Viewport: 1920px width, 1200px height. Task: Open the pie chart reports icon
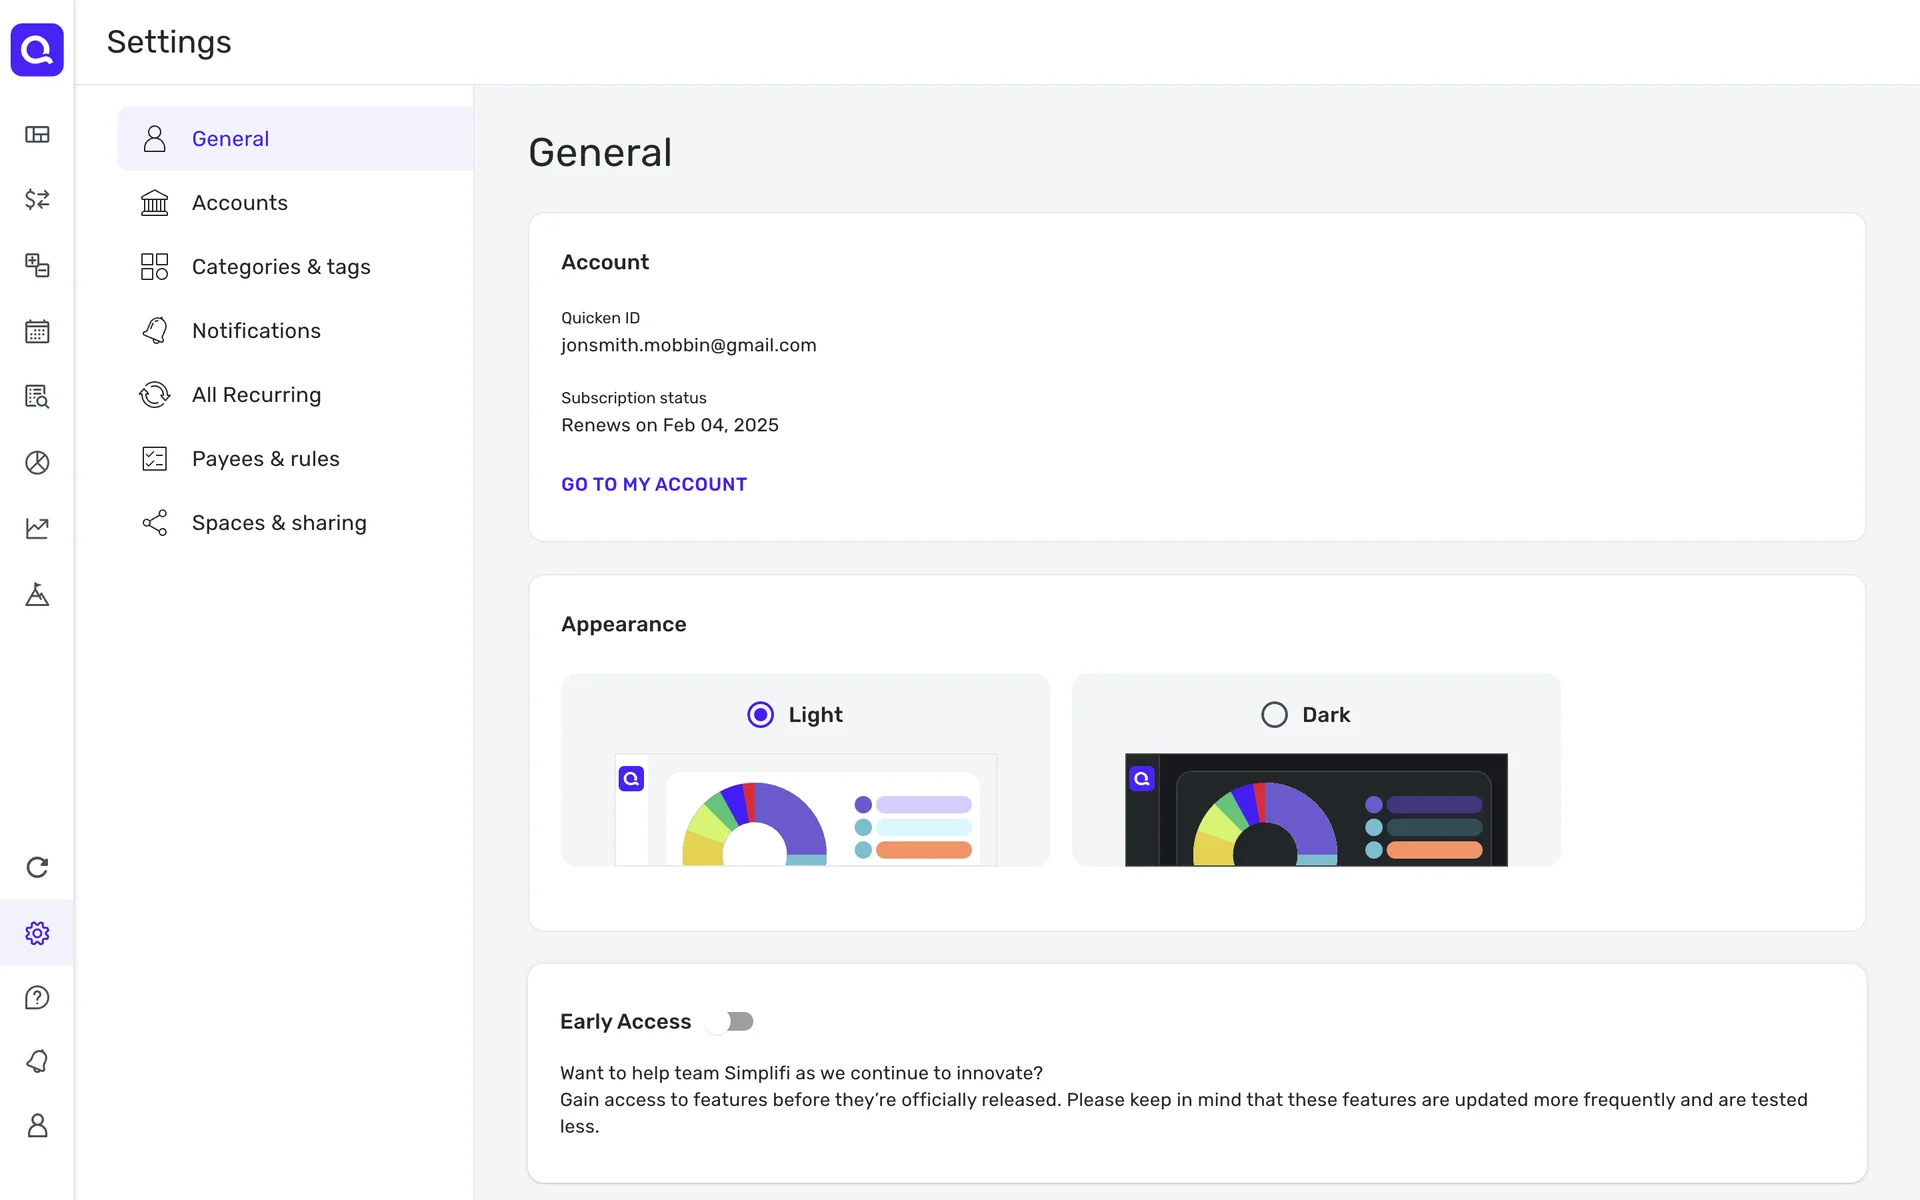pos(37,462)
